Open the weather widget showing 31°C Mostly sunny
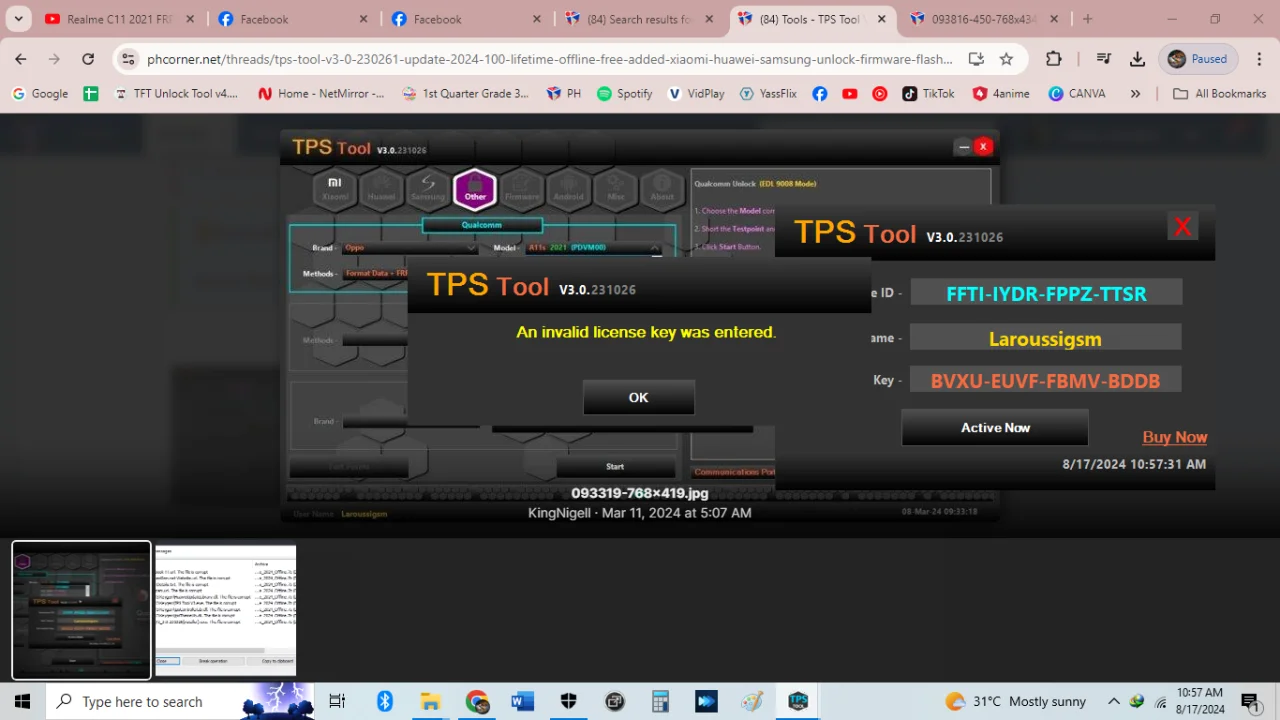1280x720 pixels. click(1014, 702)
